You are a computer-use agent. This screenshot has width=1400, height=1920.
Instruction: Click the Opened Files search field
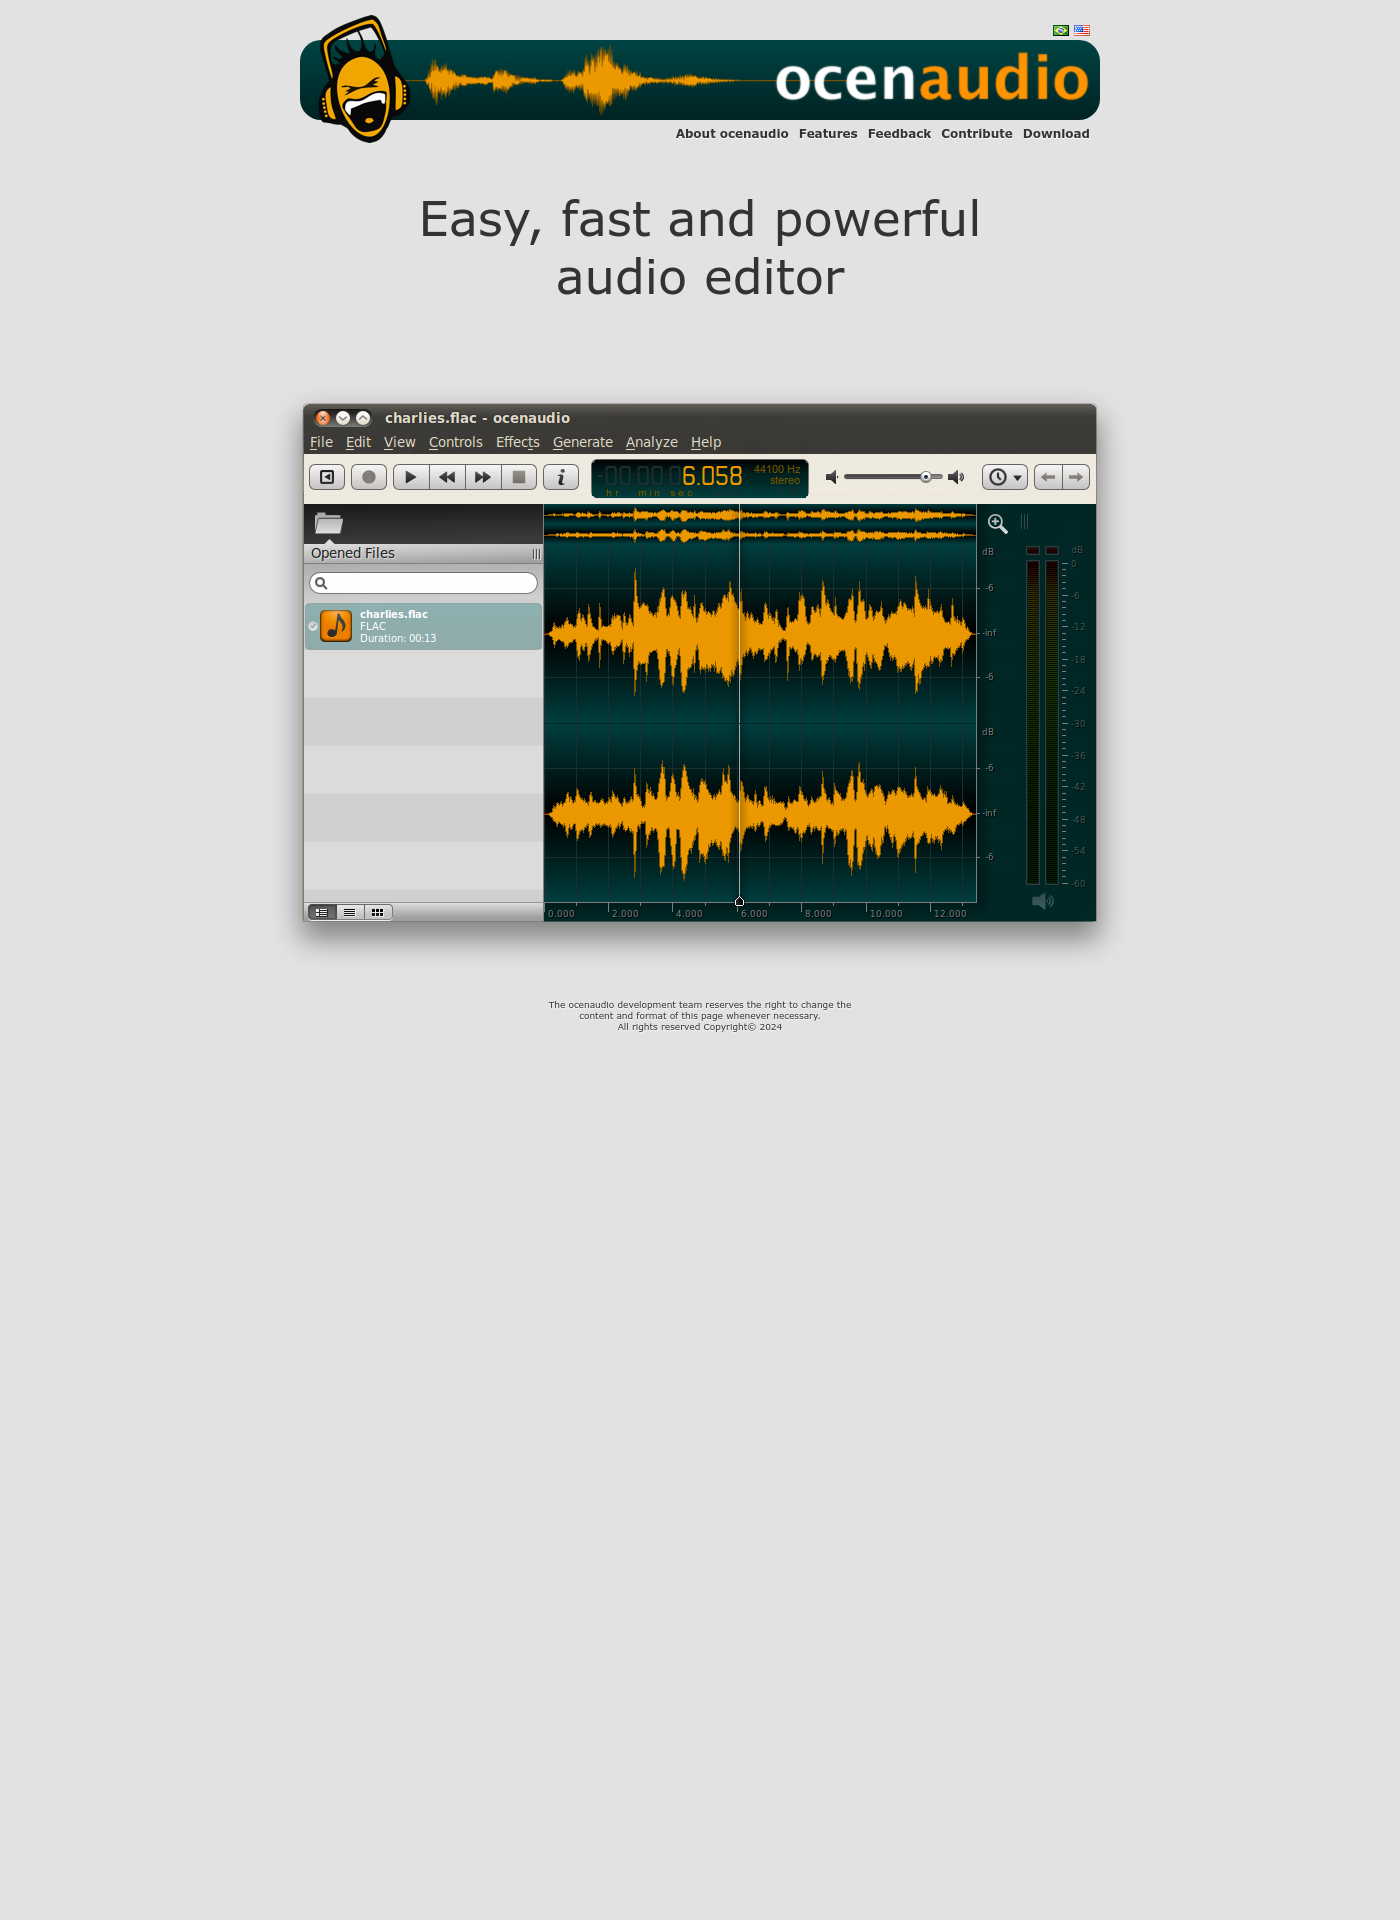(423, 583)
